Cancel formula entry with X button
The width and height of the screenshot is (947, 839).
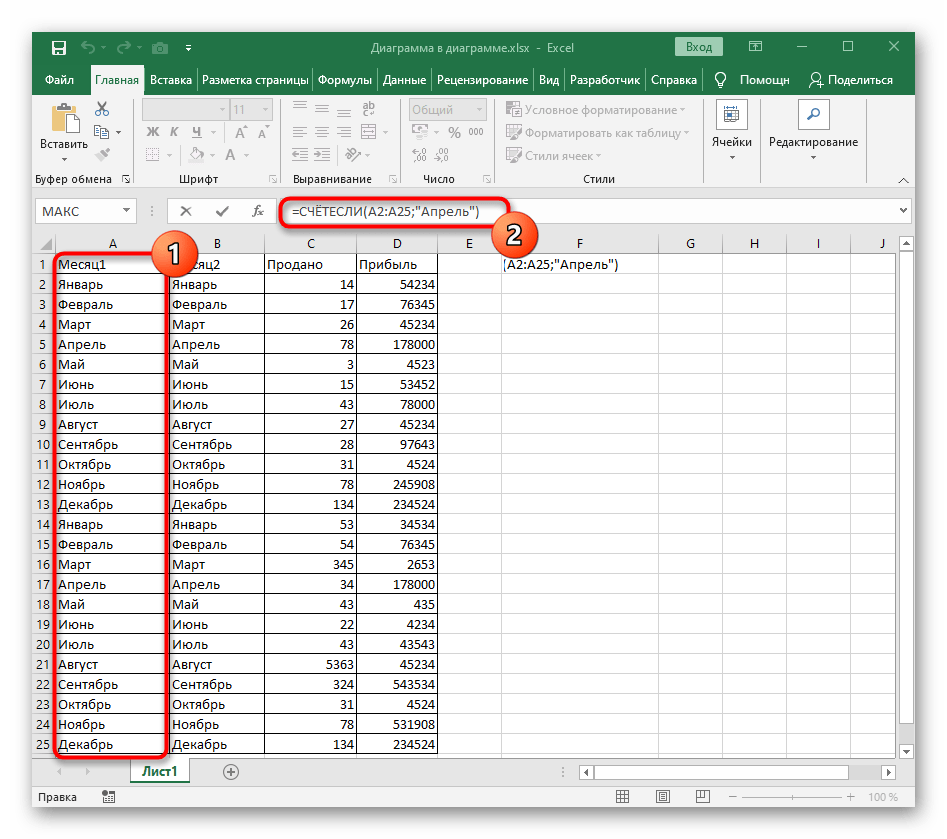pyautogui.click(x=186, y=211)
